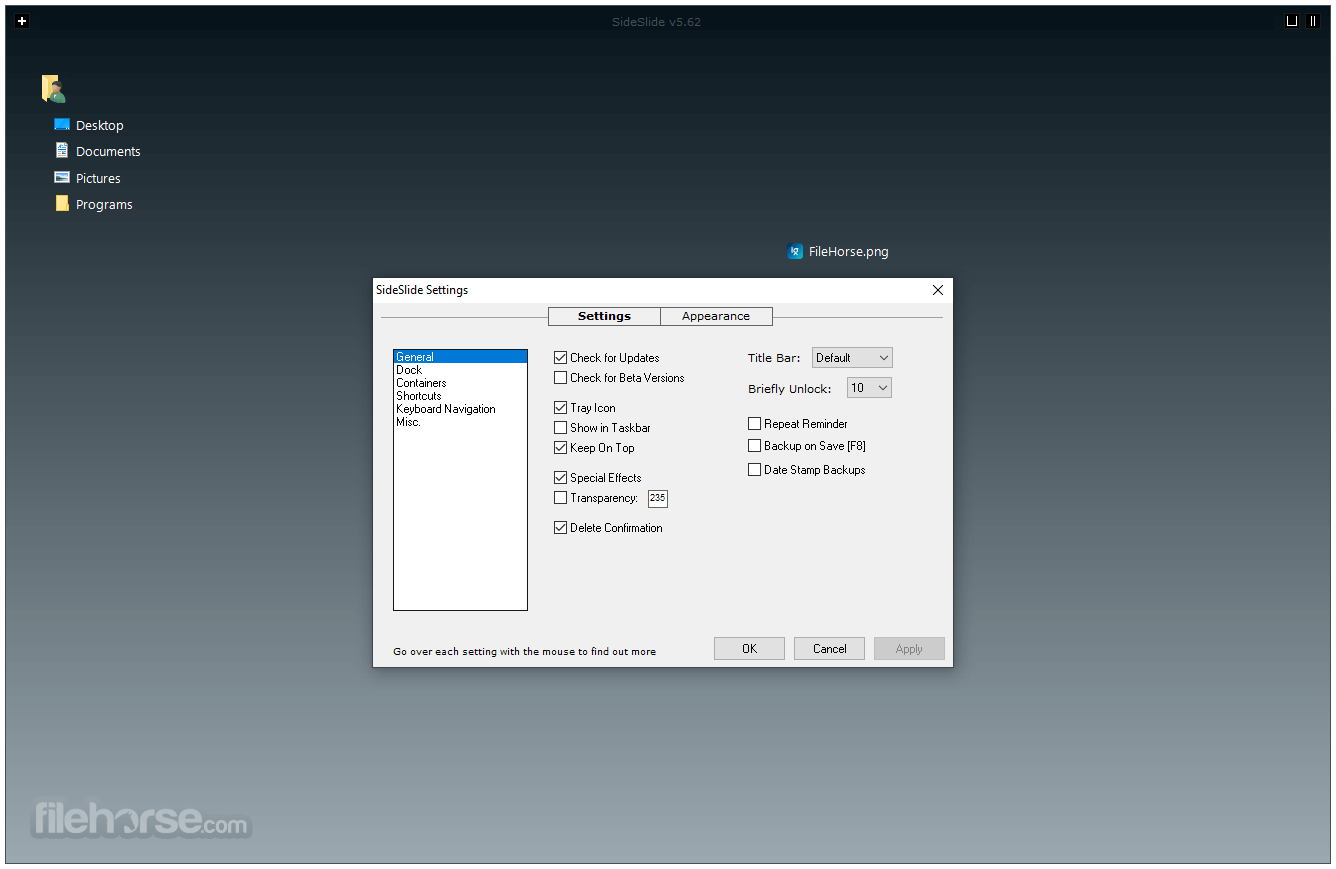Open the Pictures shortcut
Viewport: 1336px width, 869px height.
pyautogui.click(x=87, y=178)
